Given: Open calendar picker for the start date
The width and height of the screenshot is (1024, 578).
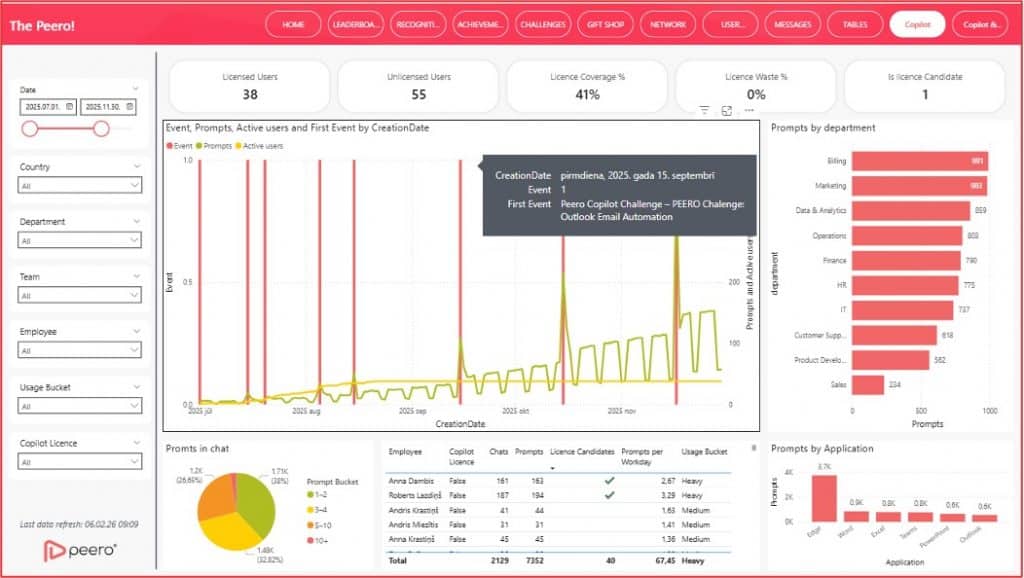Looking at the screenshot, I should (x=69, y=106).
